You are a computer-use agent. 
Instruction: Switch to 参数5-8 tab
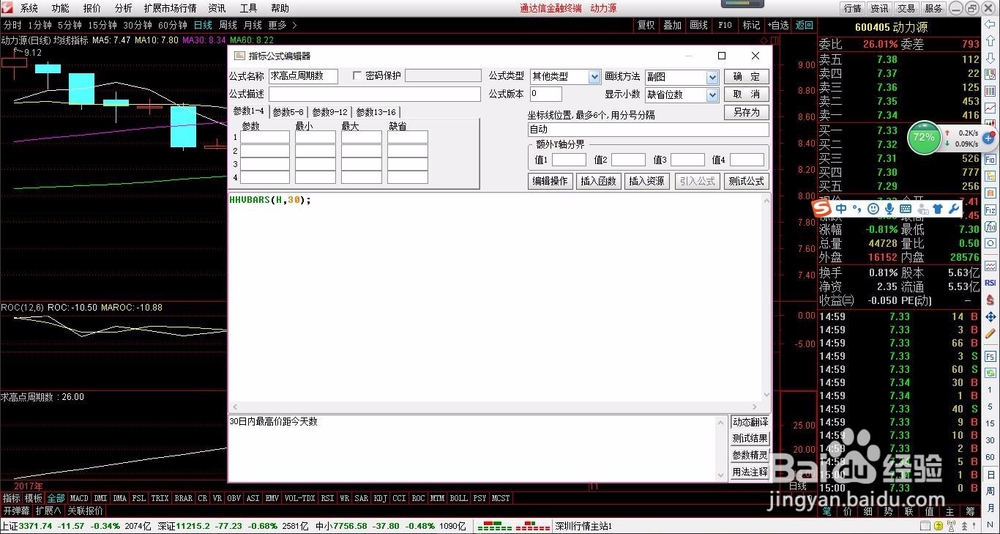[288, 112]
